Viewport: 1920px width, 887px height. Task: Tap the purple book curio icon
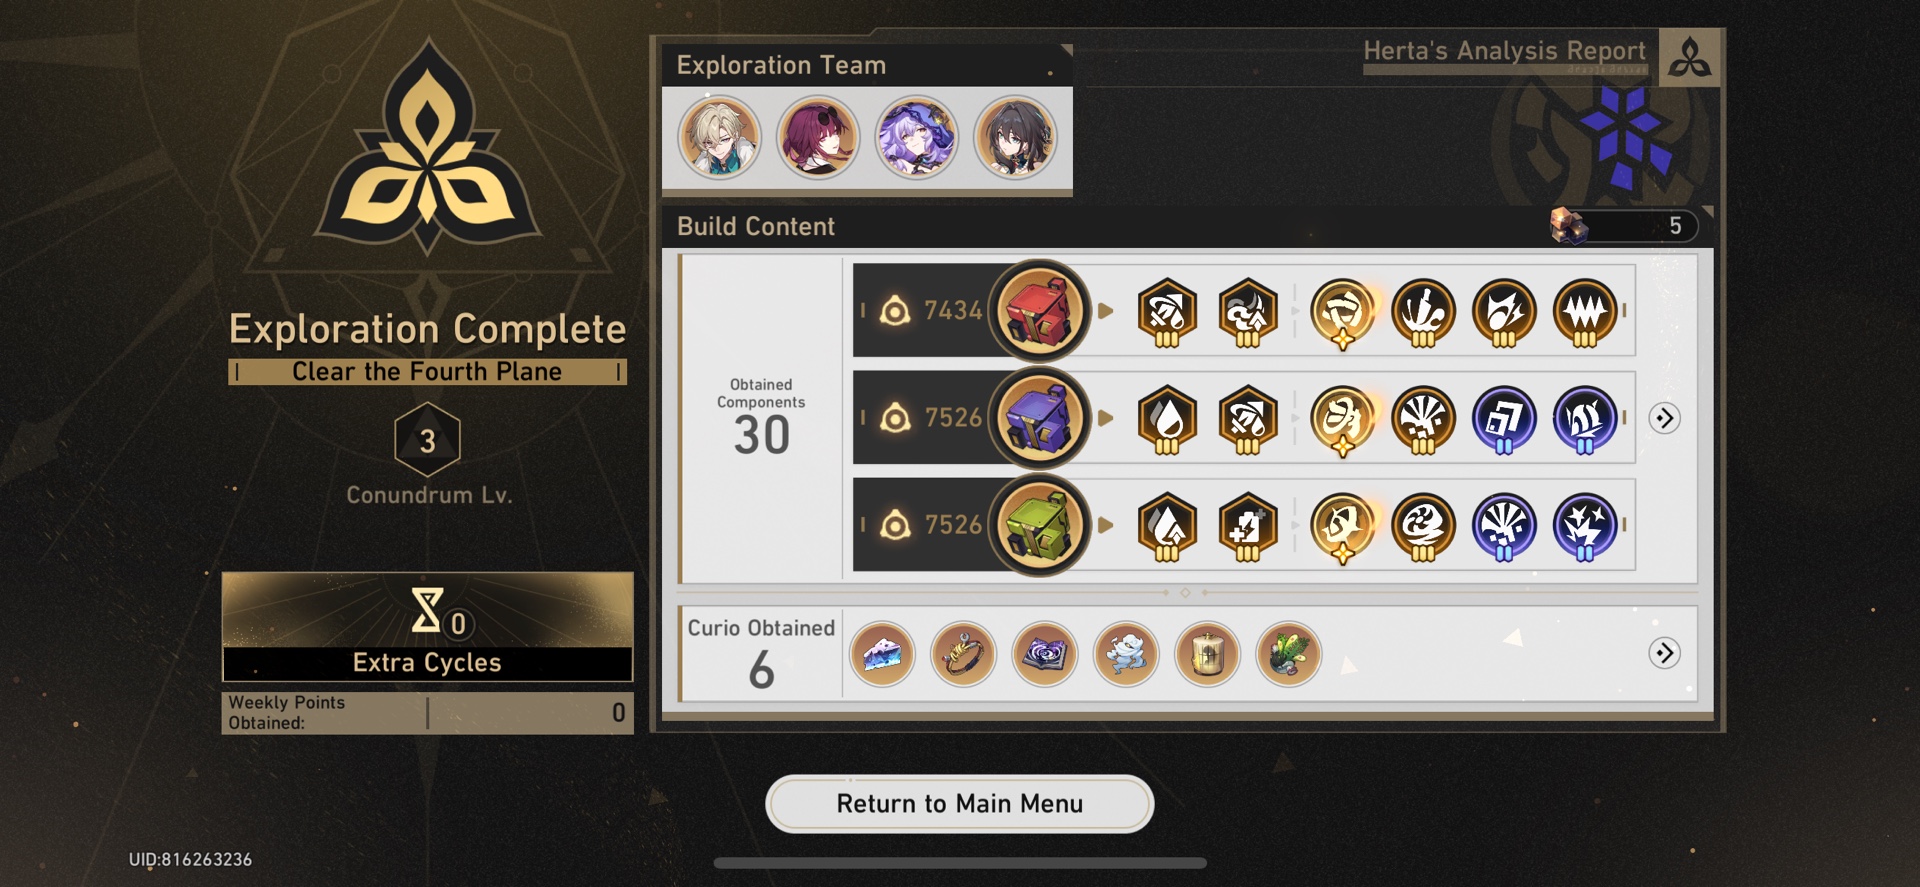click(1044, 654)
